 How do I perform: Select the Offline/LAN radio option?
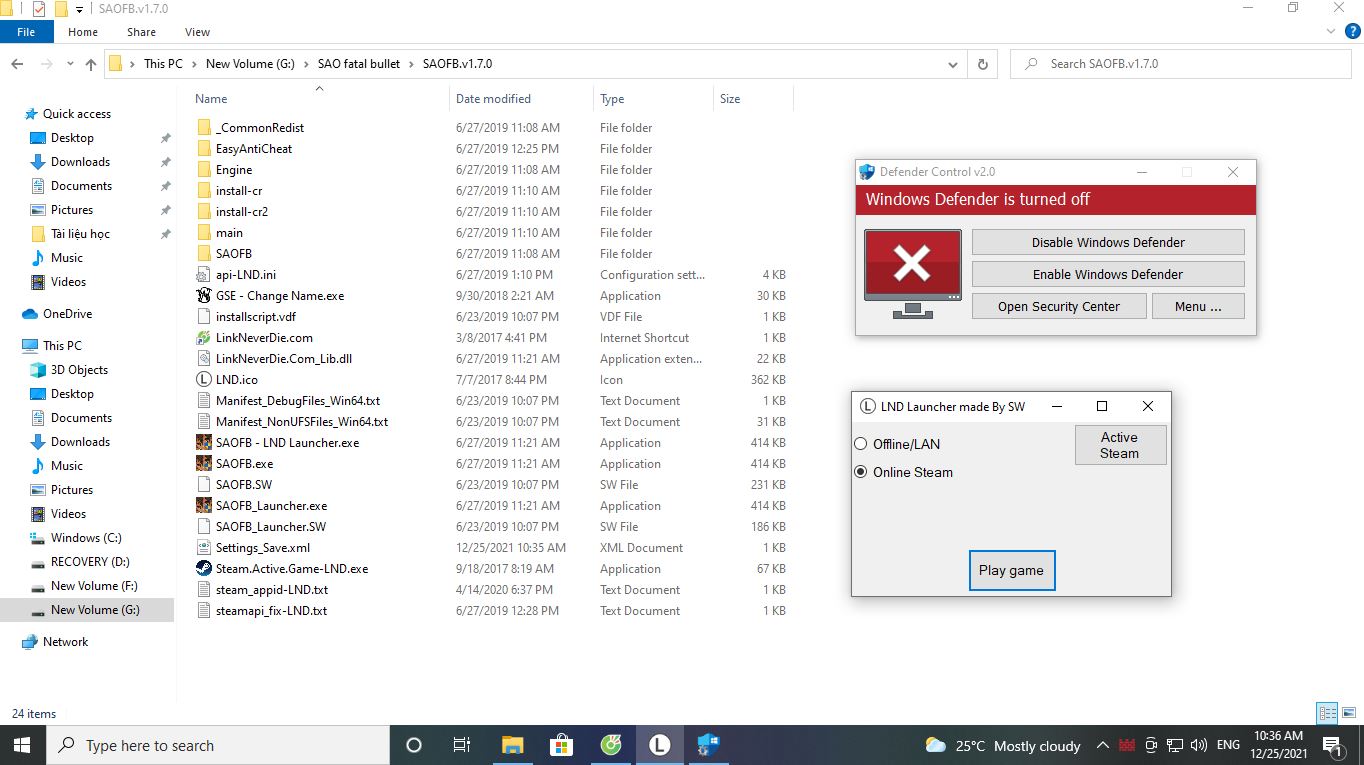pyautogui.click(x=861, y=444)
